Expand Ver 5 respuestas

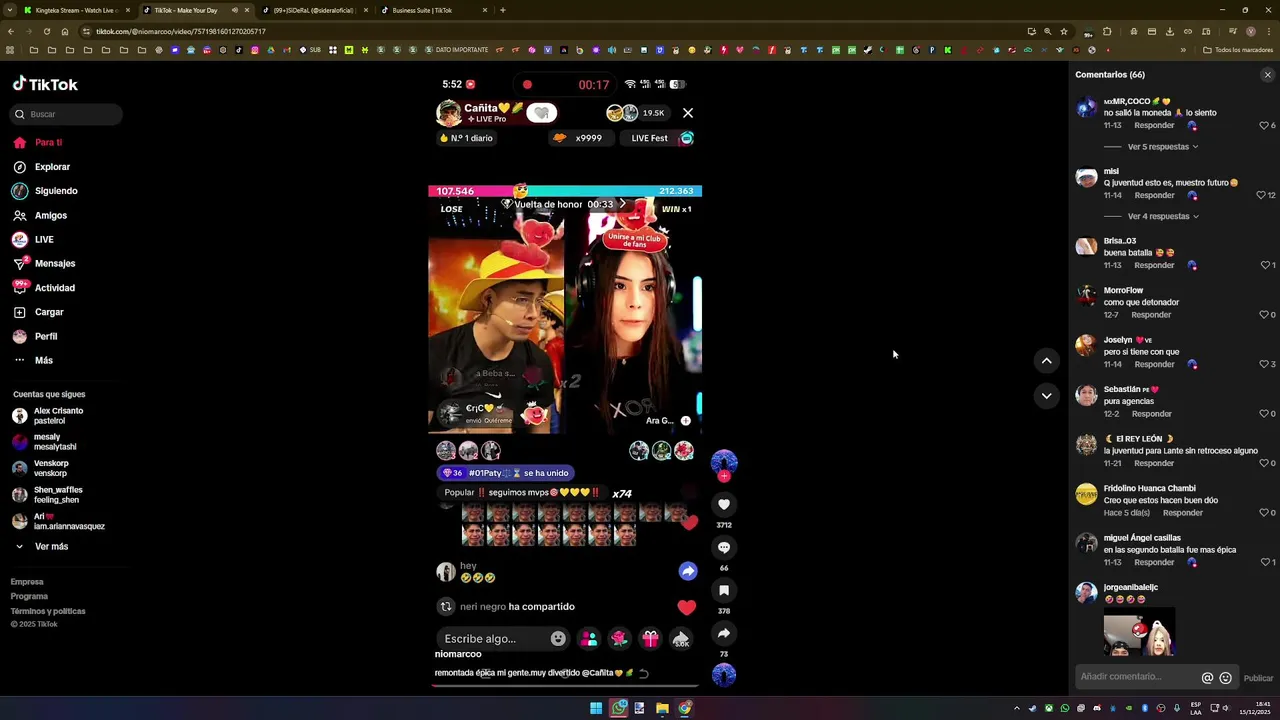[x=1163, y=147]
